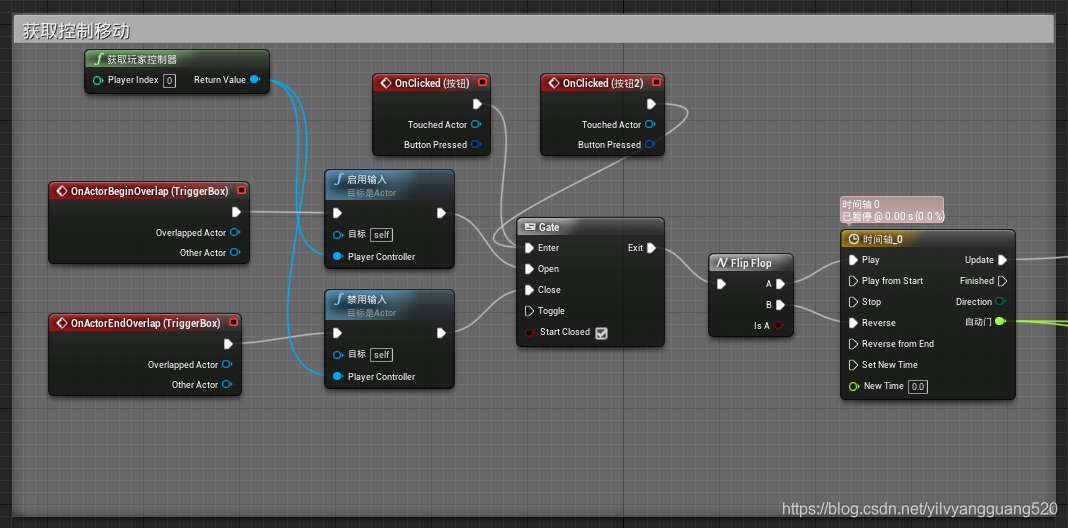Click the timeline Update output pin
The image size is (1068, 528).
[x=1003, y=260]
